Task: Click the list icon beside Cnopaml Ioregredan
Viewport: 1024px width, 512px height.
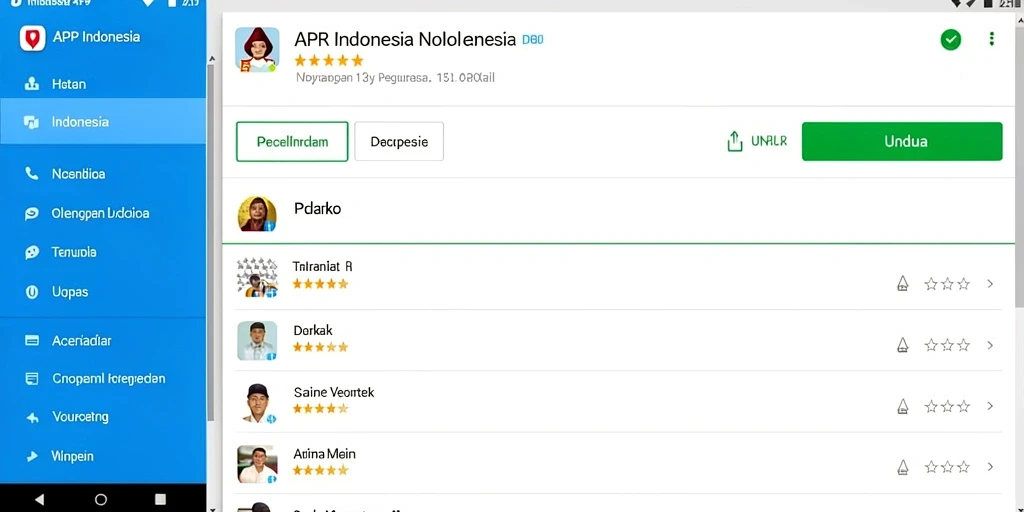Action: [x=31, y=379]
